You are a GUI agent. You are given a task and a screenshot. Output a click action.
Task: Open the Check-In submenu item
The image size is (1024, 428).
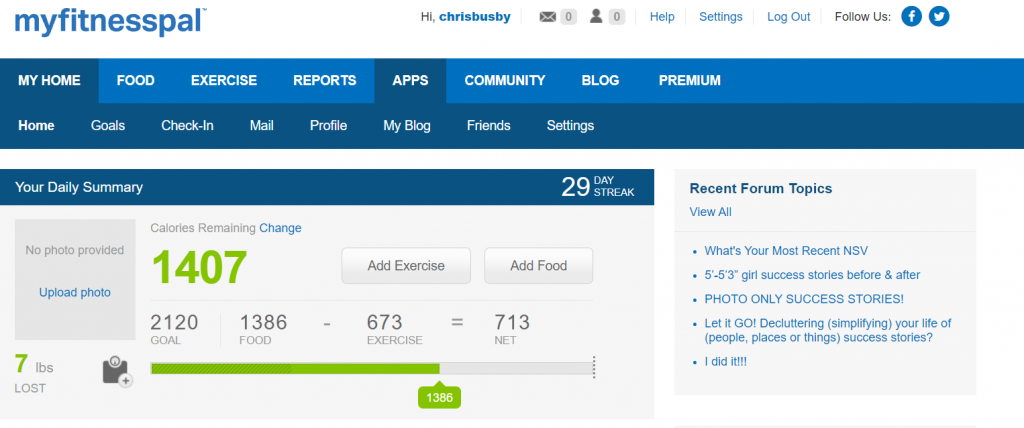(187, 125)
